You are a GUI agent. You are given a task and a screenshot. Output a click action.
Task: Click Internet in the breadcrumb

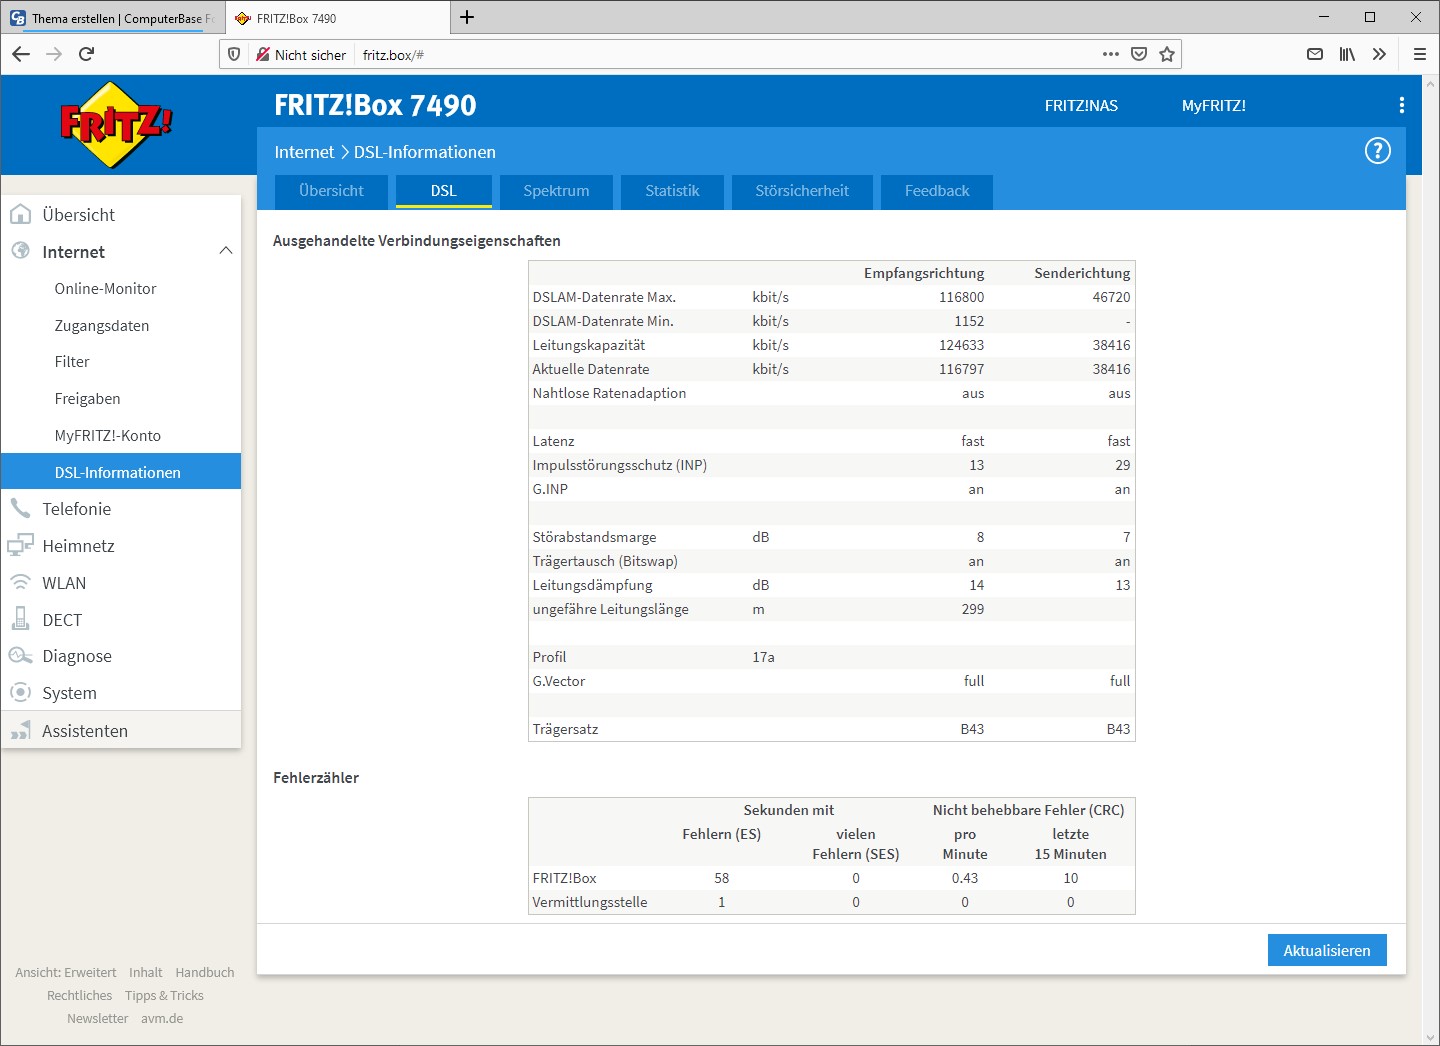tap(304, 152)
